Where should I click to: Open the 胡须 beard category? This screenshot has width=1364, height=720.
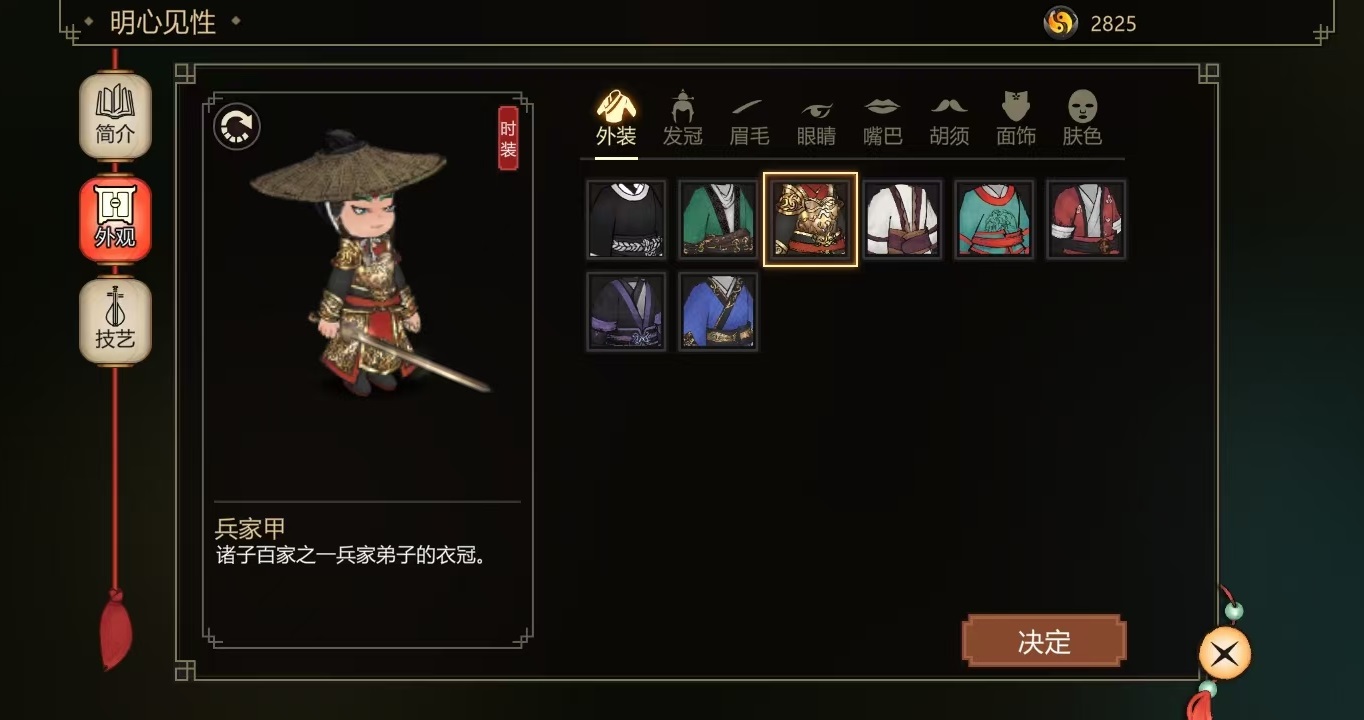949,118
